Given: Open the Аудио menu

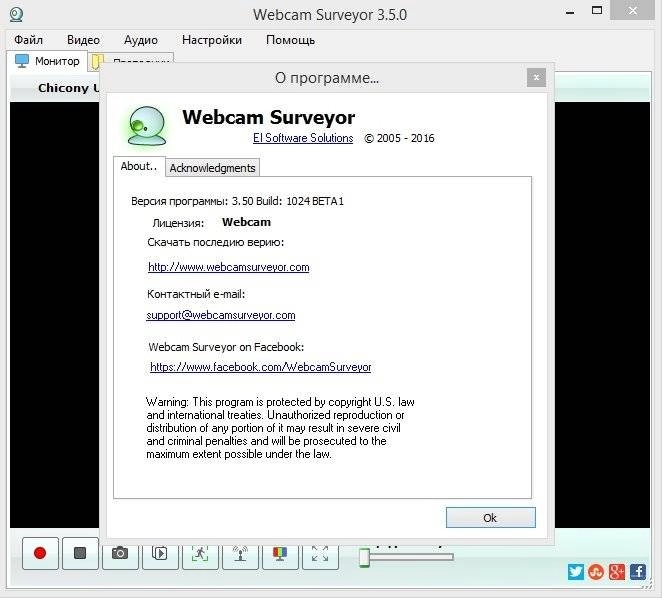Looking at the screenshot, I should (x=141, y=40).
